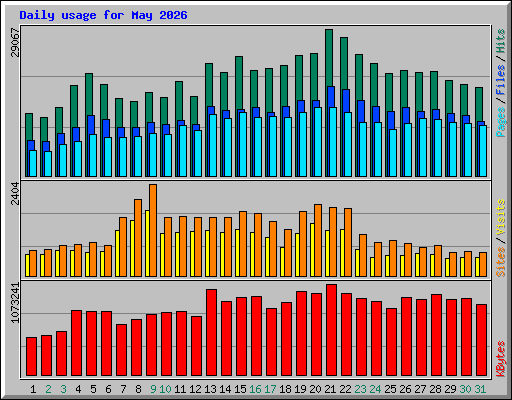The image size is (512, 400).
Task: Click the 'Daily usage for May 2026' title
Action: [x=103, y=15]
